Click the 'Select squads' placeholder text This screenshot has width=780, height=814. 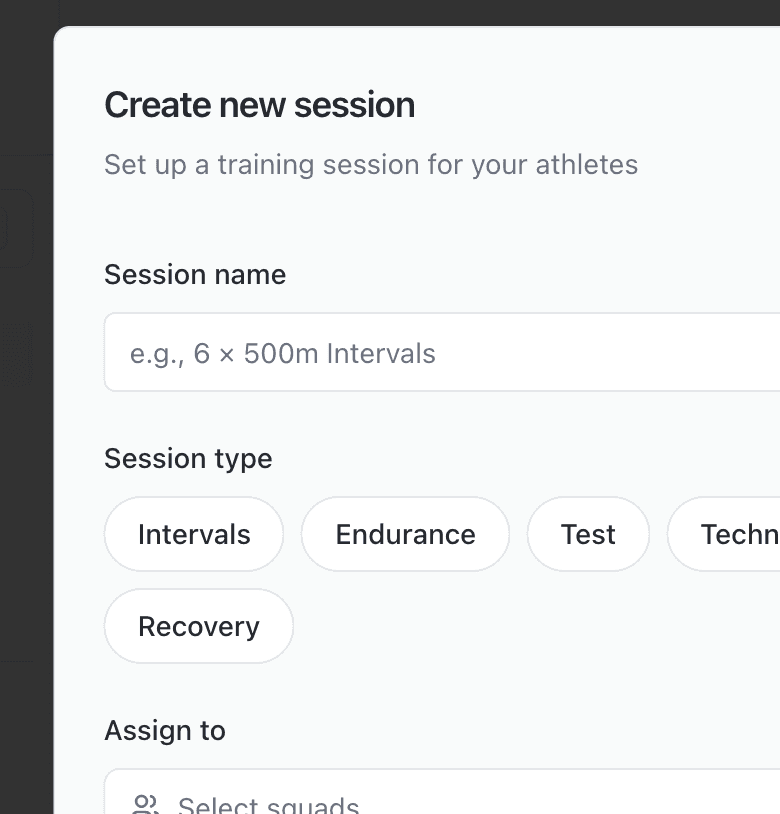point(268,806)
